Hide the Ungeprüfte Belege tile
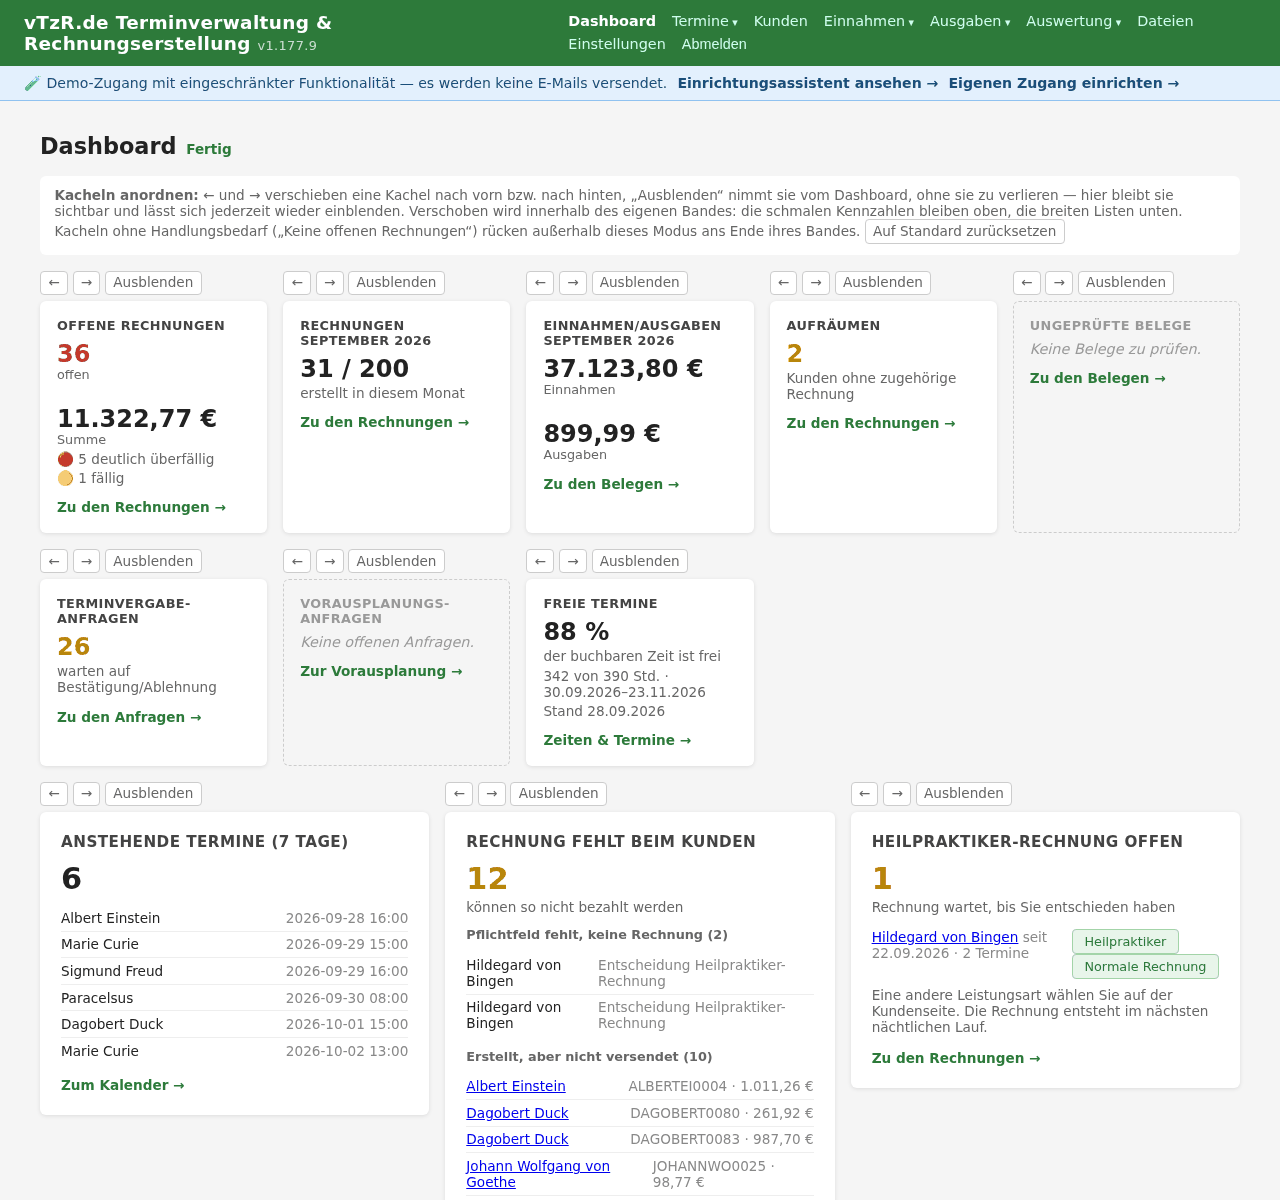Image resolution: width=1280 pixels, height=1200 pixels. coord(1126,283)
